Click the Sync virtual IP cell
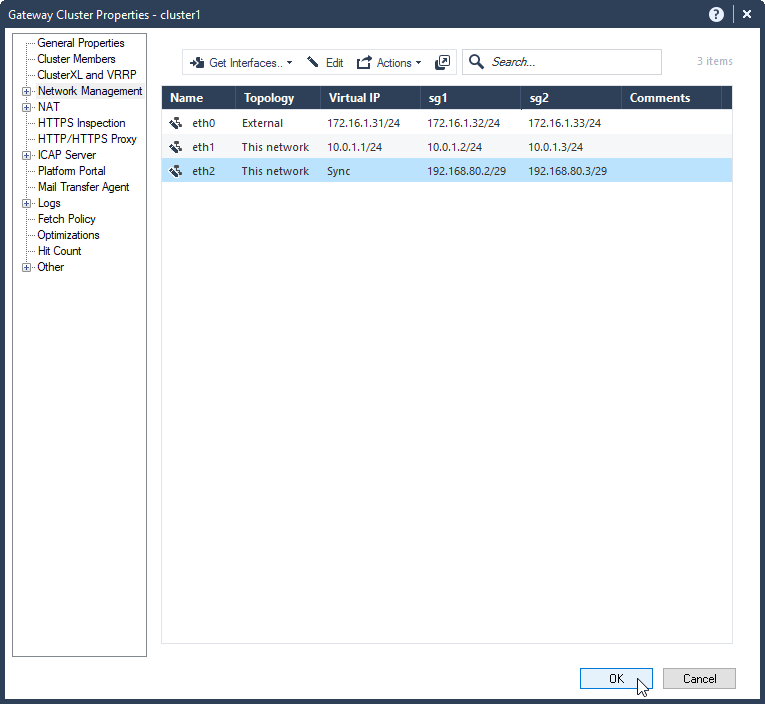 click(x=339, y=171)
